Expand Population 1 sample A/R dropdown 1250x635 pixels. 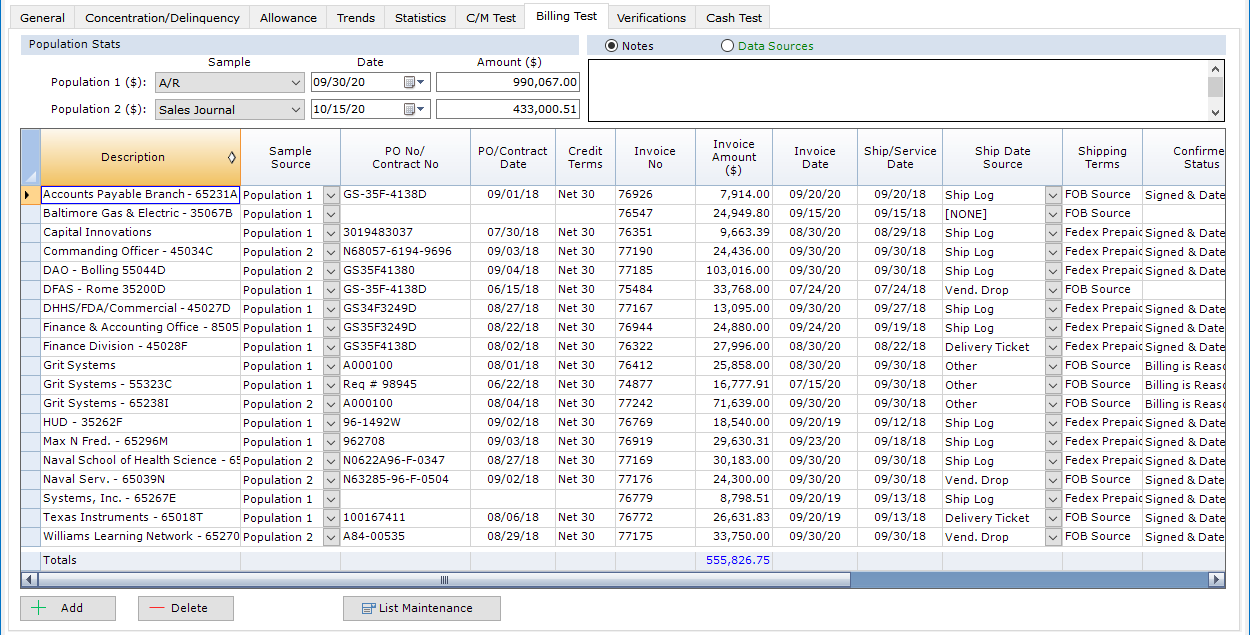pyautogui.click(x=295, y=83)
